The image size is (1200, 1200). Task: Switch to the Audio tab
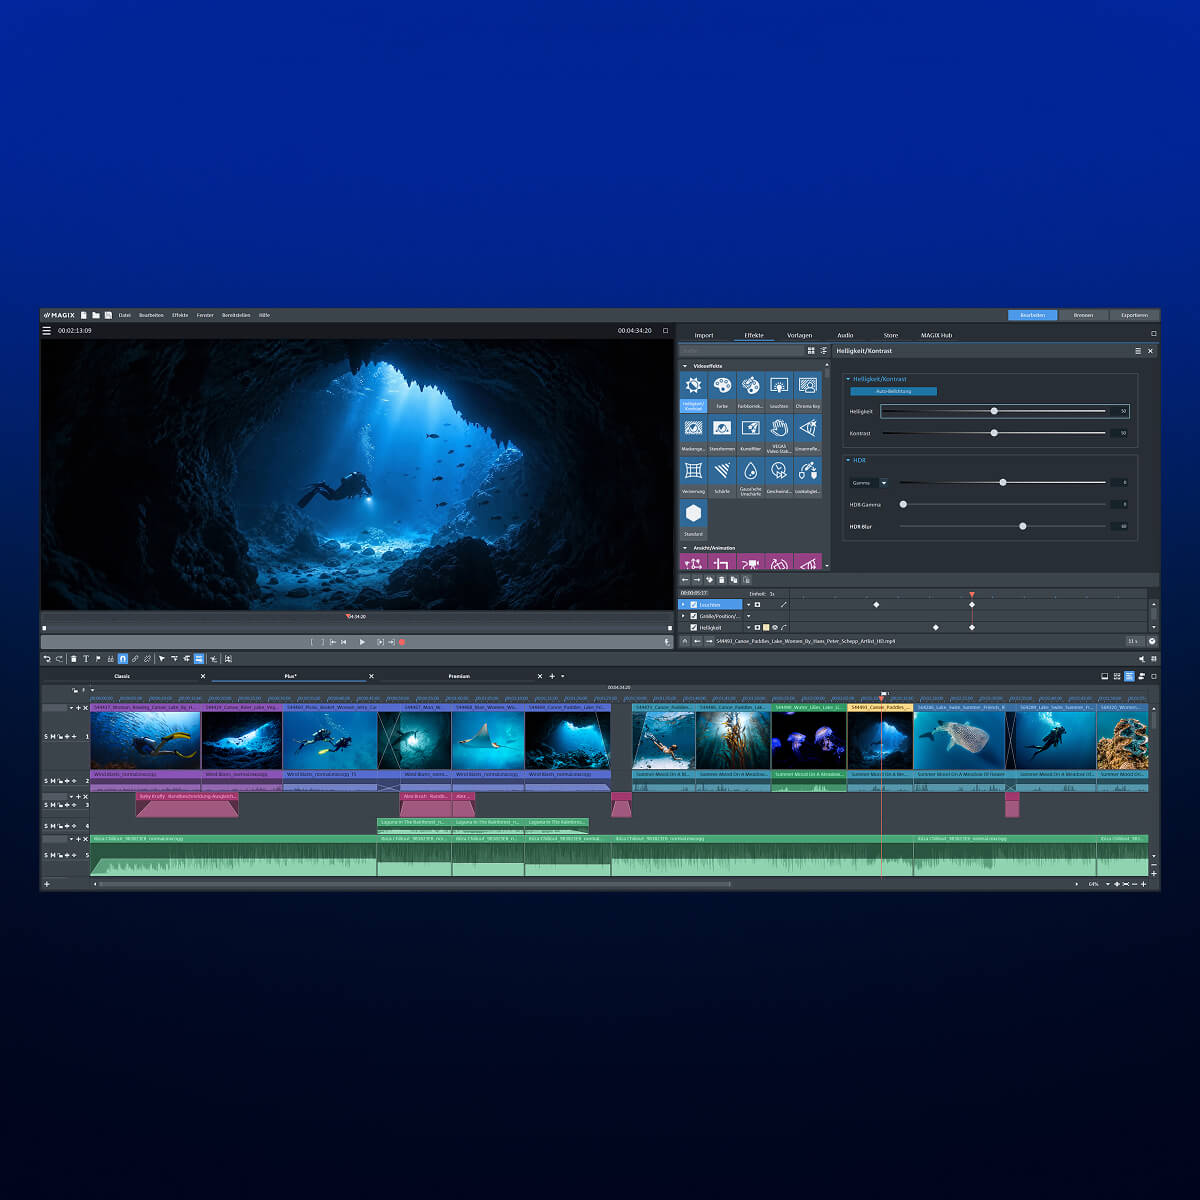[x=845, y=335]
